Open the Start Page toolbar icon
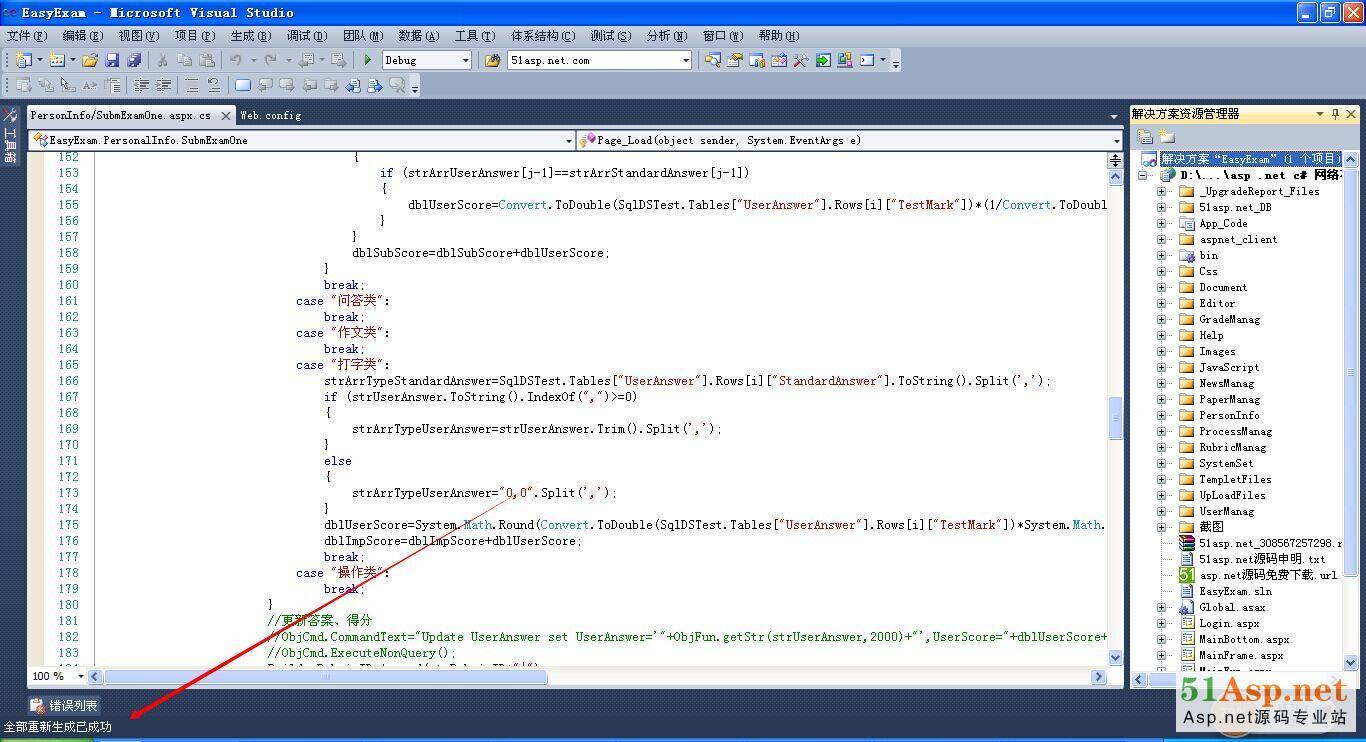This screenshot has width=1366, height=742. click(823, 60)
